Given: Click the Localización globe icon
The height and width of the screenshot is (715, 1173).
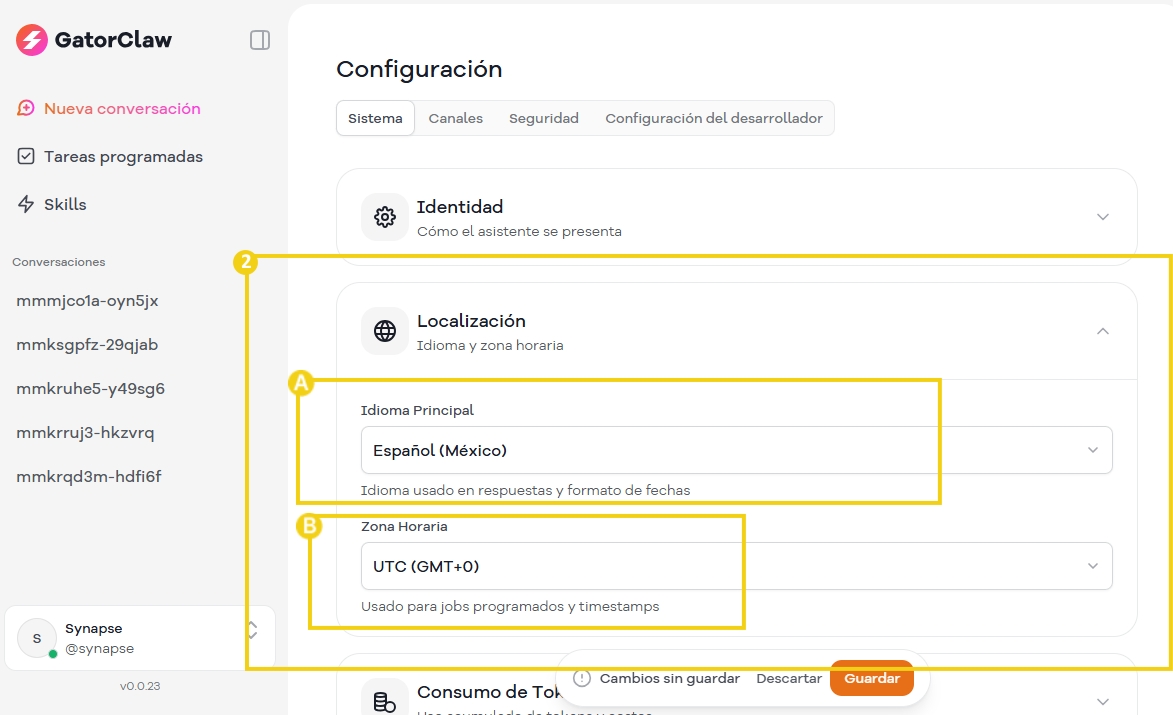Looking at the screenshot, I should click(x=384, y=331).
